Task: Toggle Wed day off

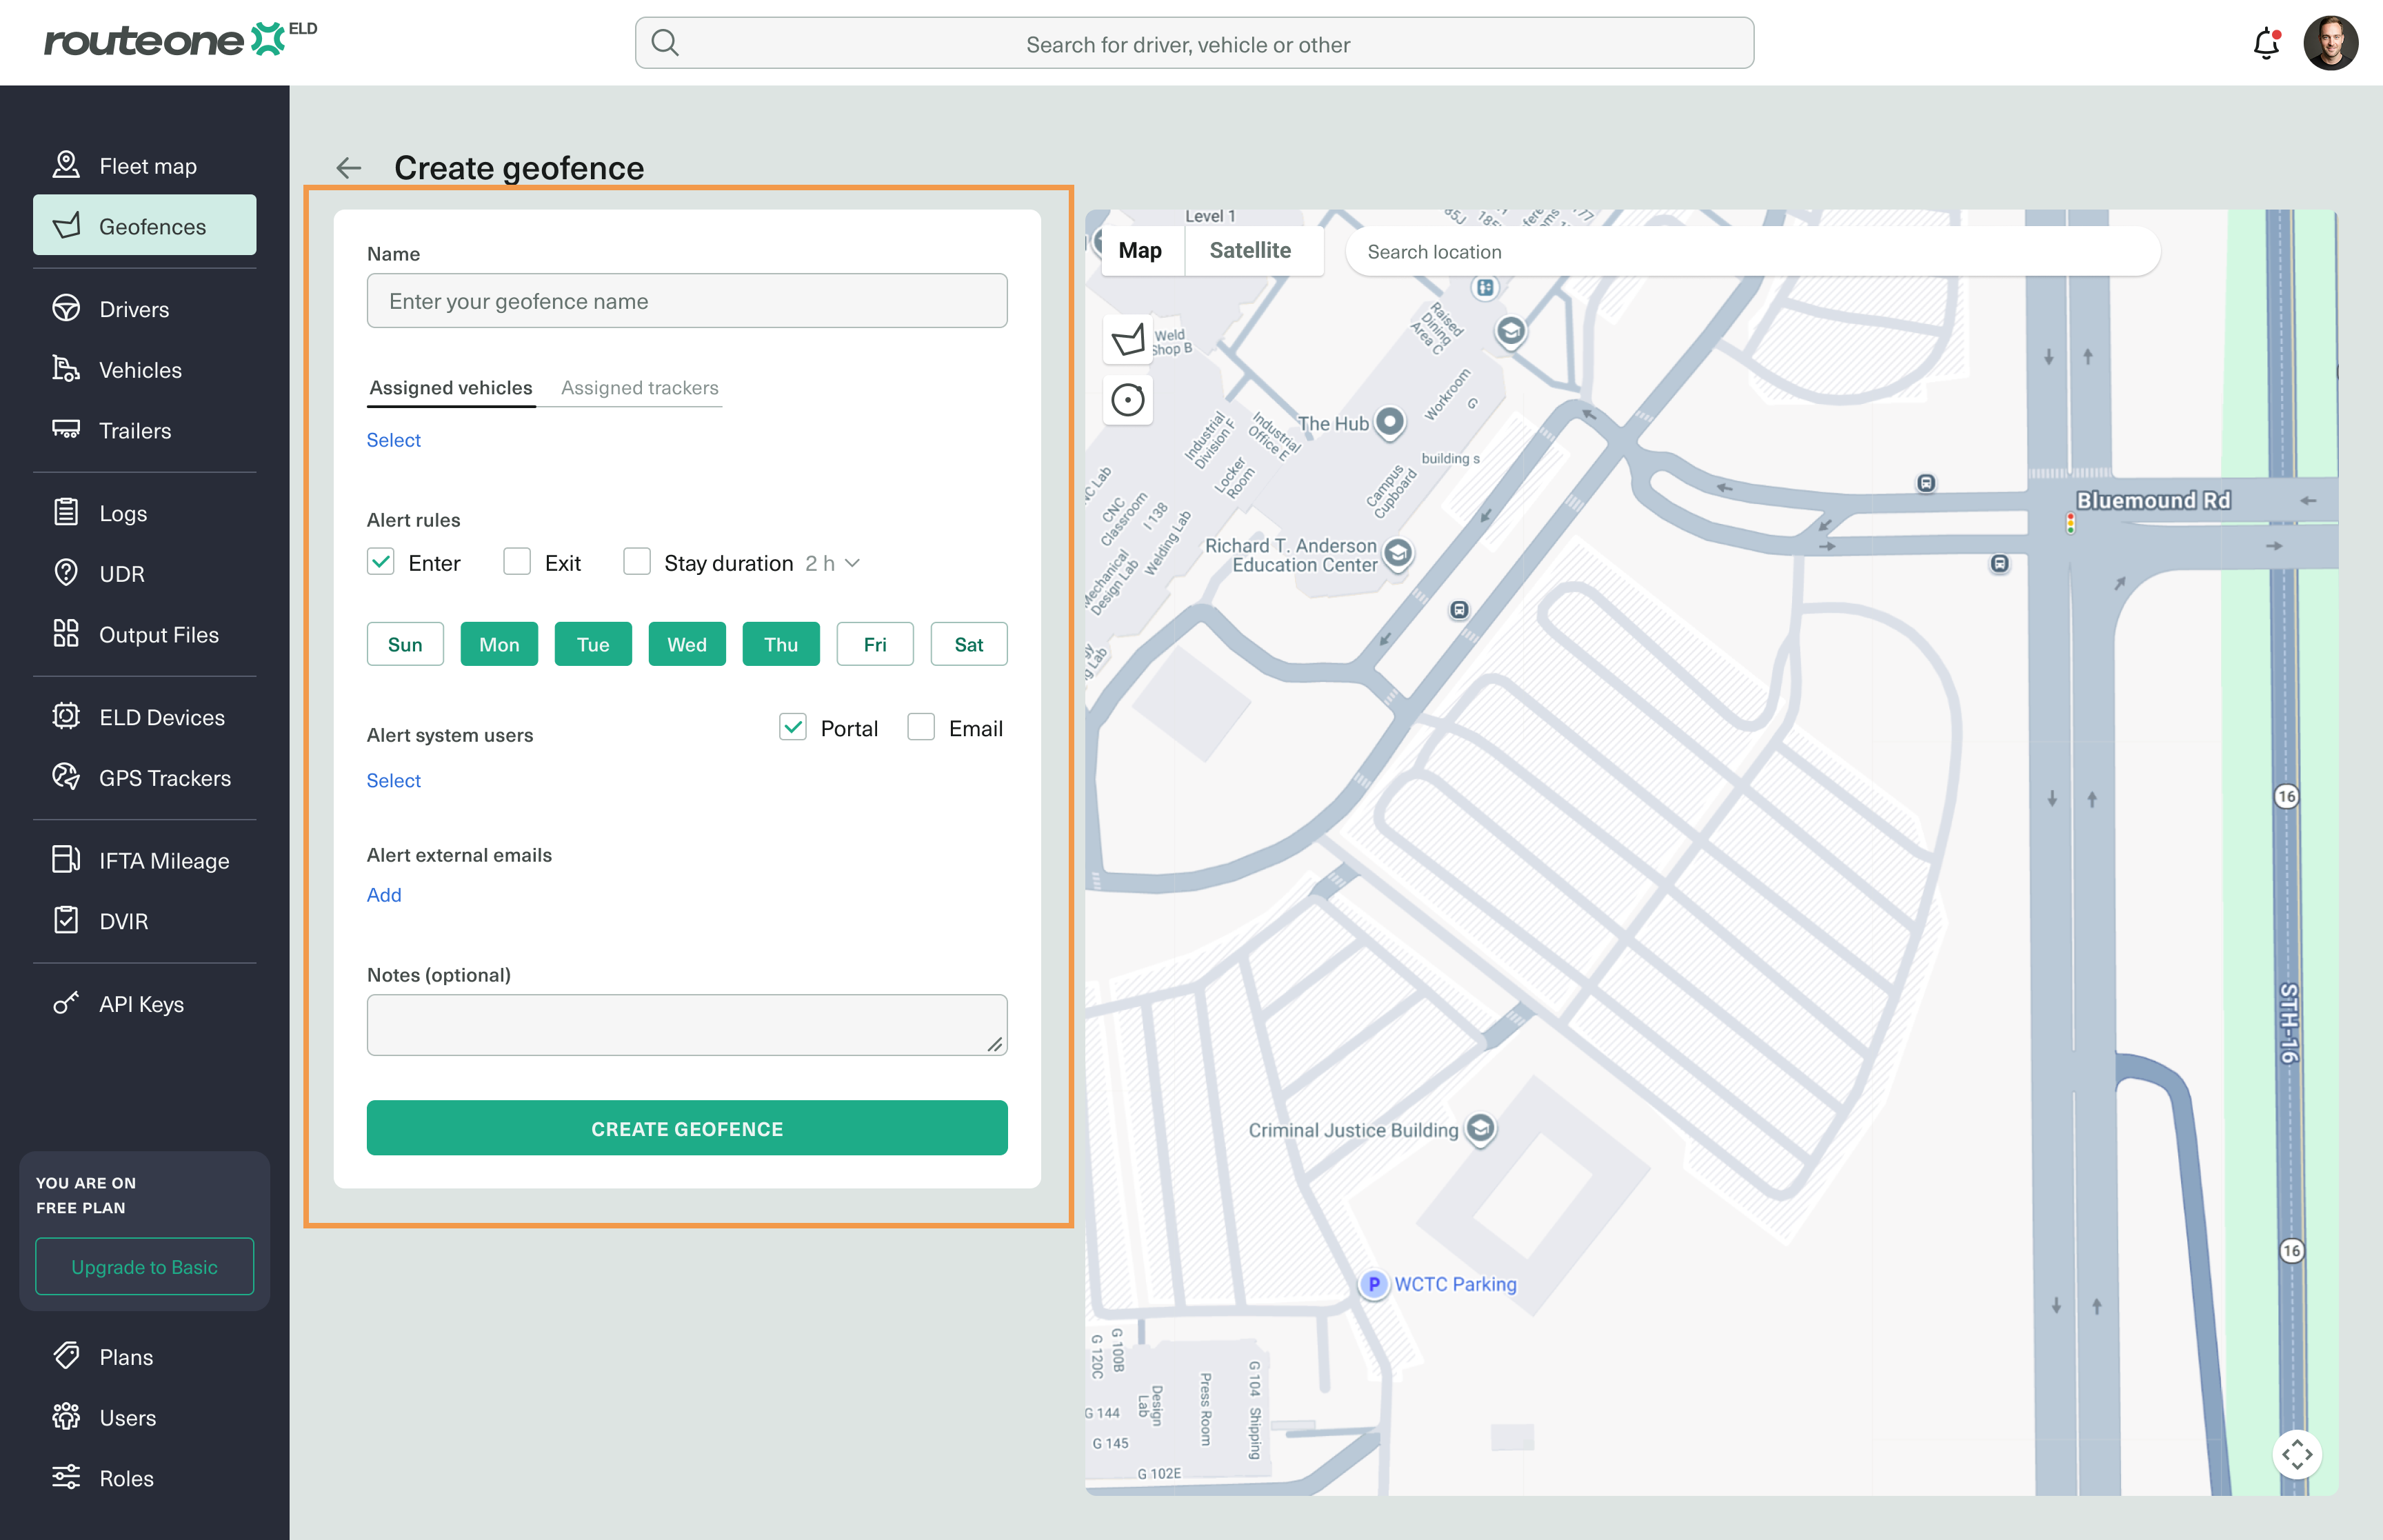Action: click(x=687, y=644)
